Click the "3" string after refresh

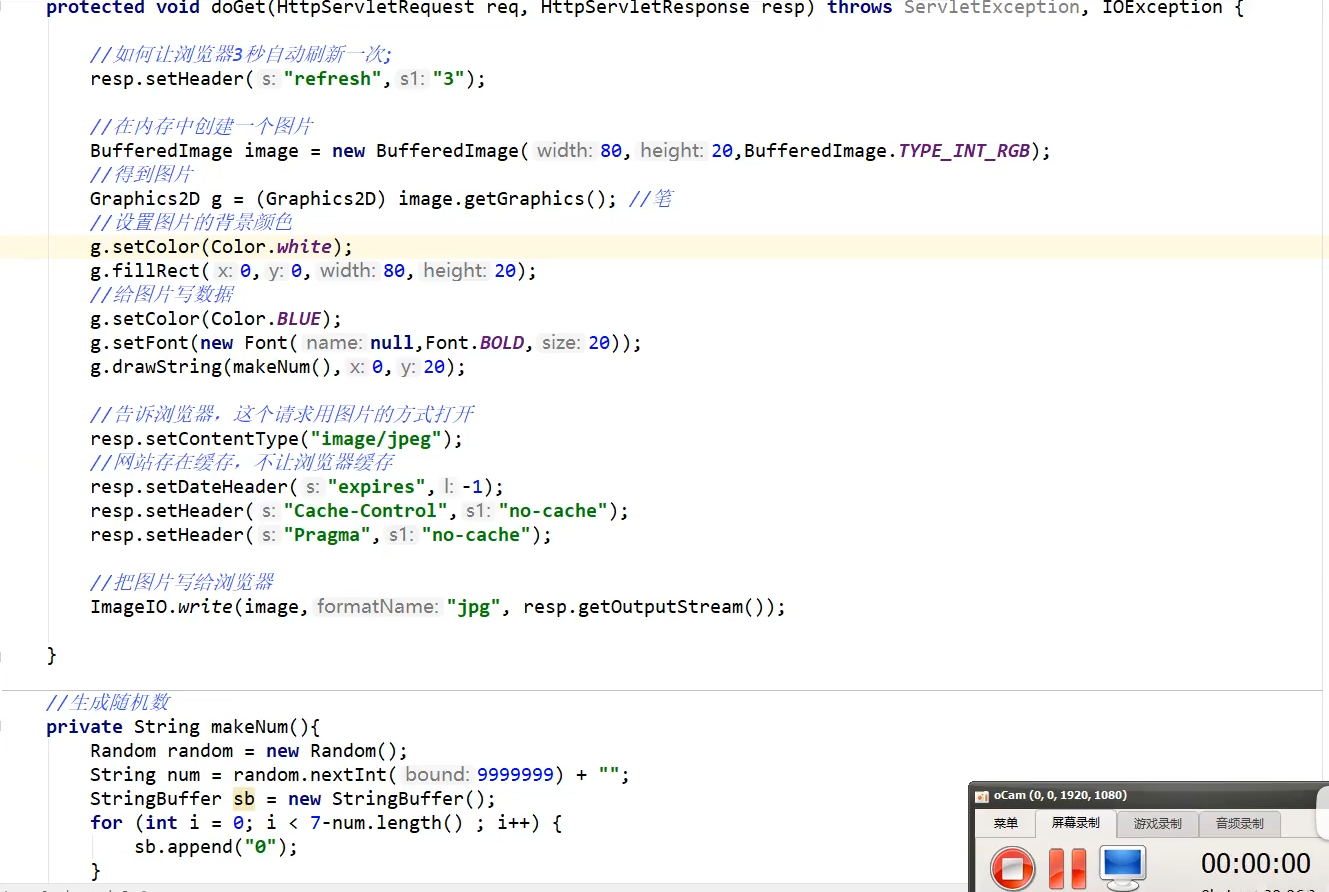(449, 79)
